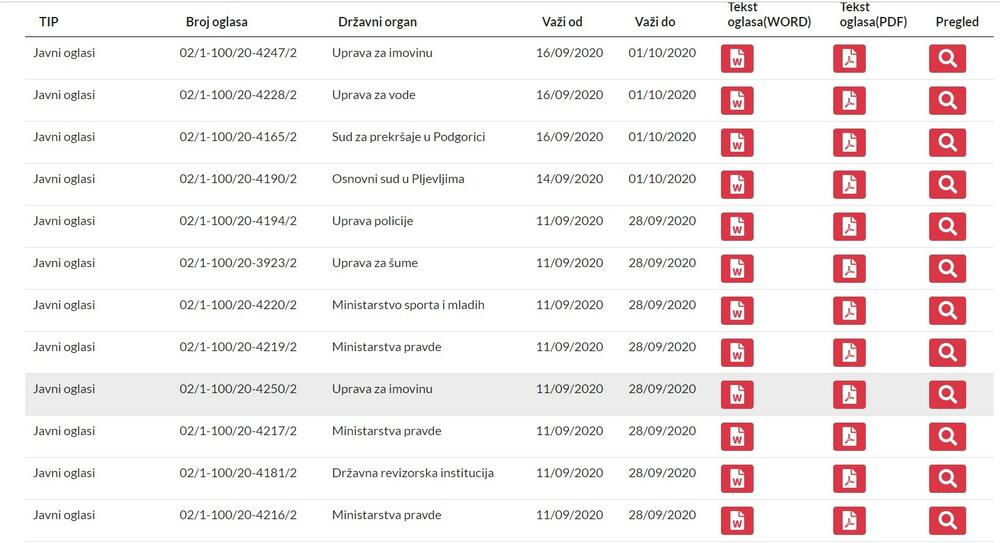Click magnifier icon for Uprava za šume
Screen dimensions: 1000x543
click(x=947, y=269)
